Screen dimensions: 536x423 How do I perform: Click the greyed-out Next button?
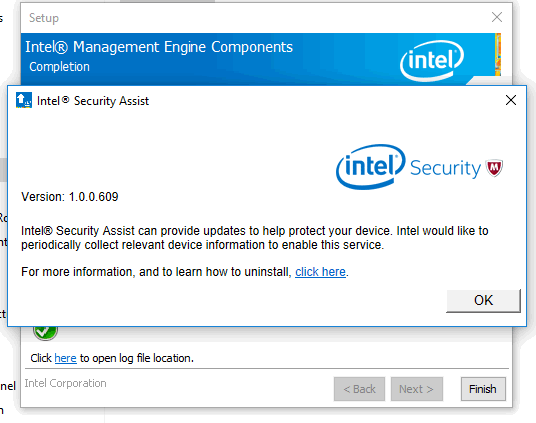coord(417,389)
